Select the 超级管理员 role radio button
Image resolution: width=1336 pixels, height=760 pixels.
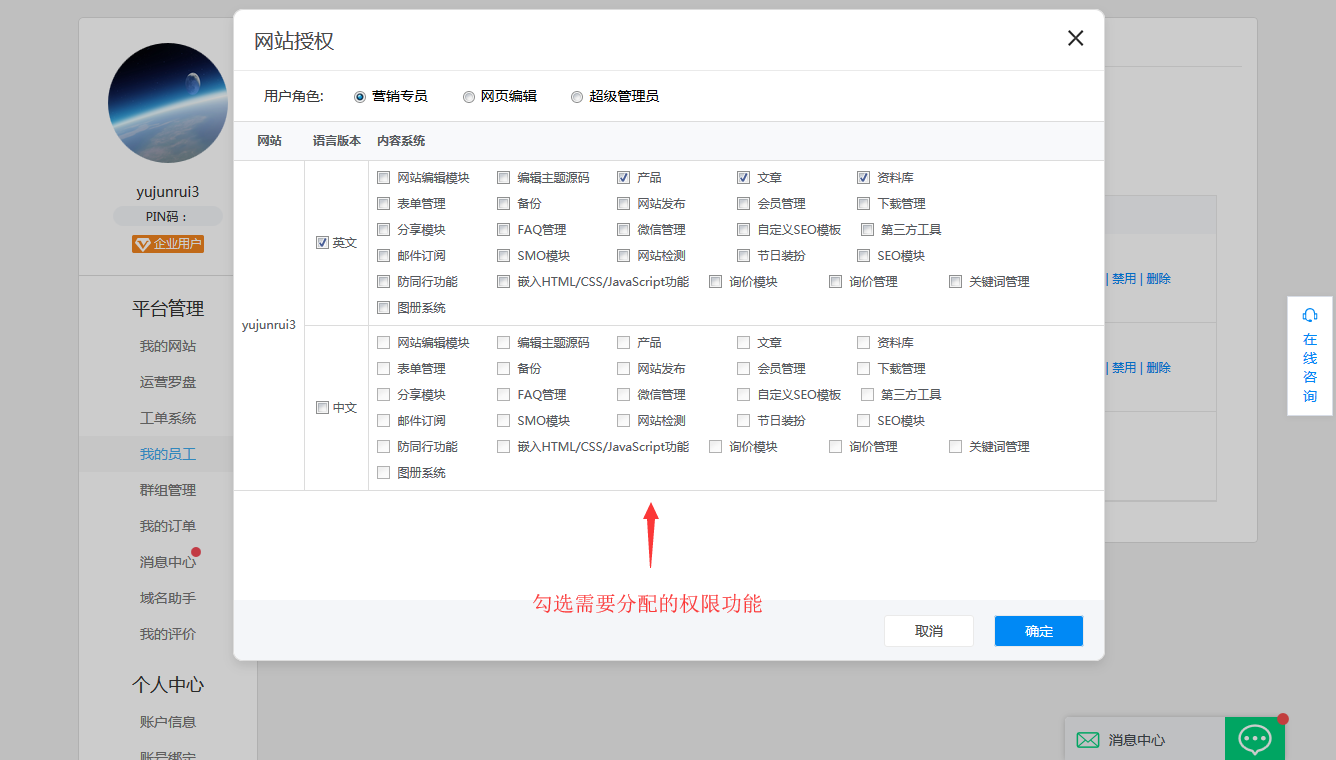[x=577, y=97]
